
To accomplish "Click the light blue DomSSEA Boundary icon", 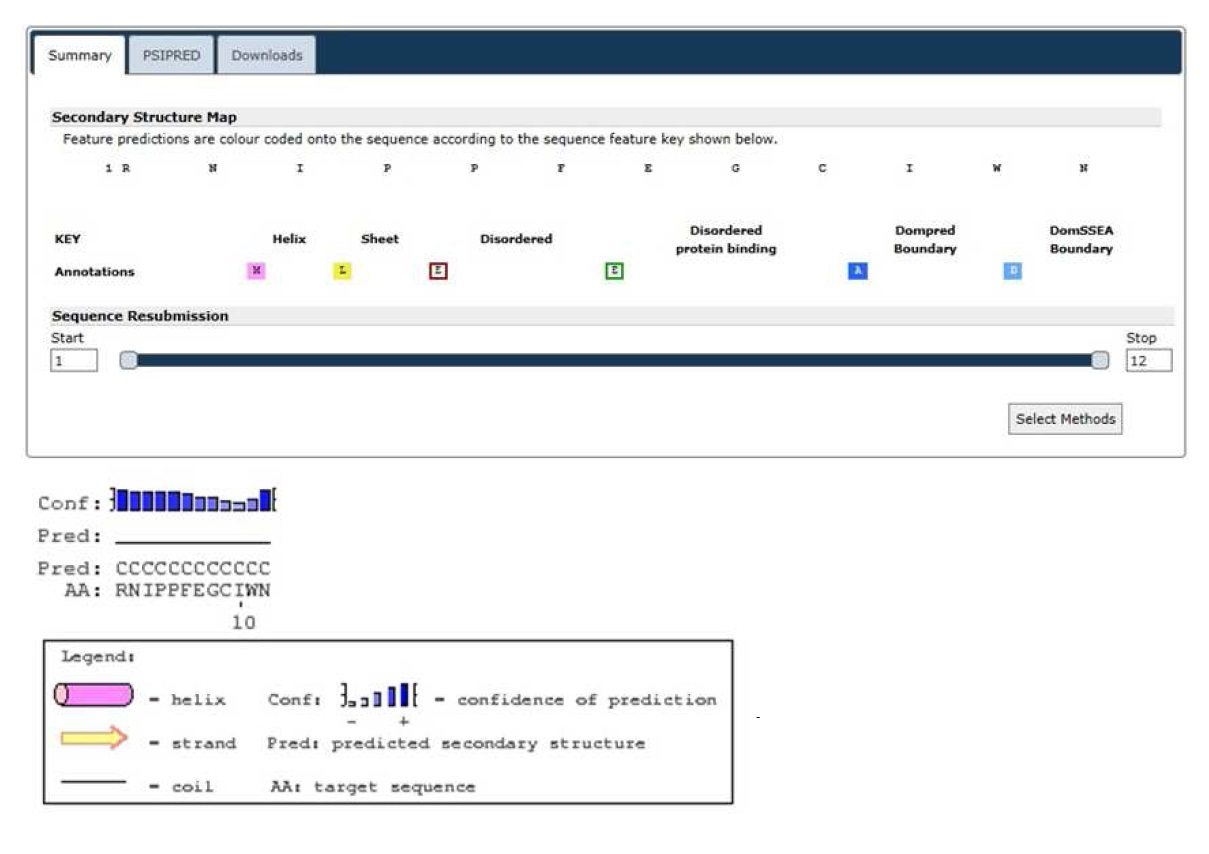I will coord(1013,271).
